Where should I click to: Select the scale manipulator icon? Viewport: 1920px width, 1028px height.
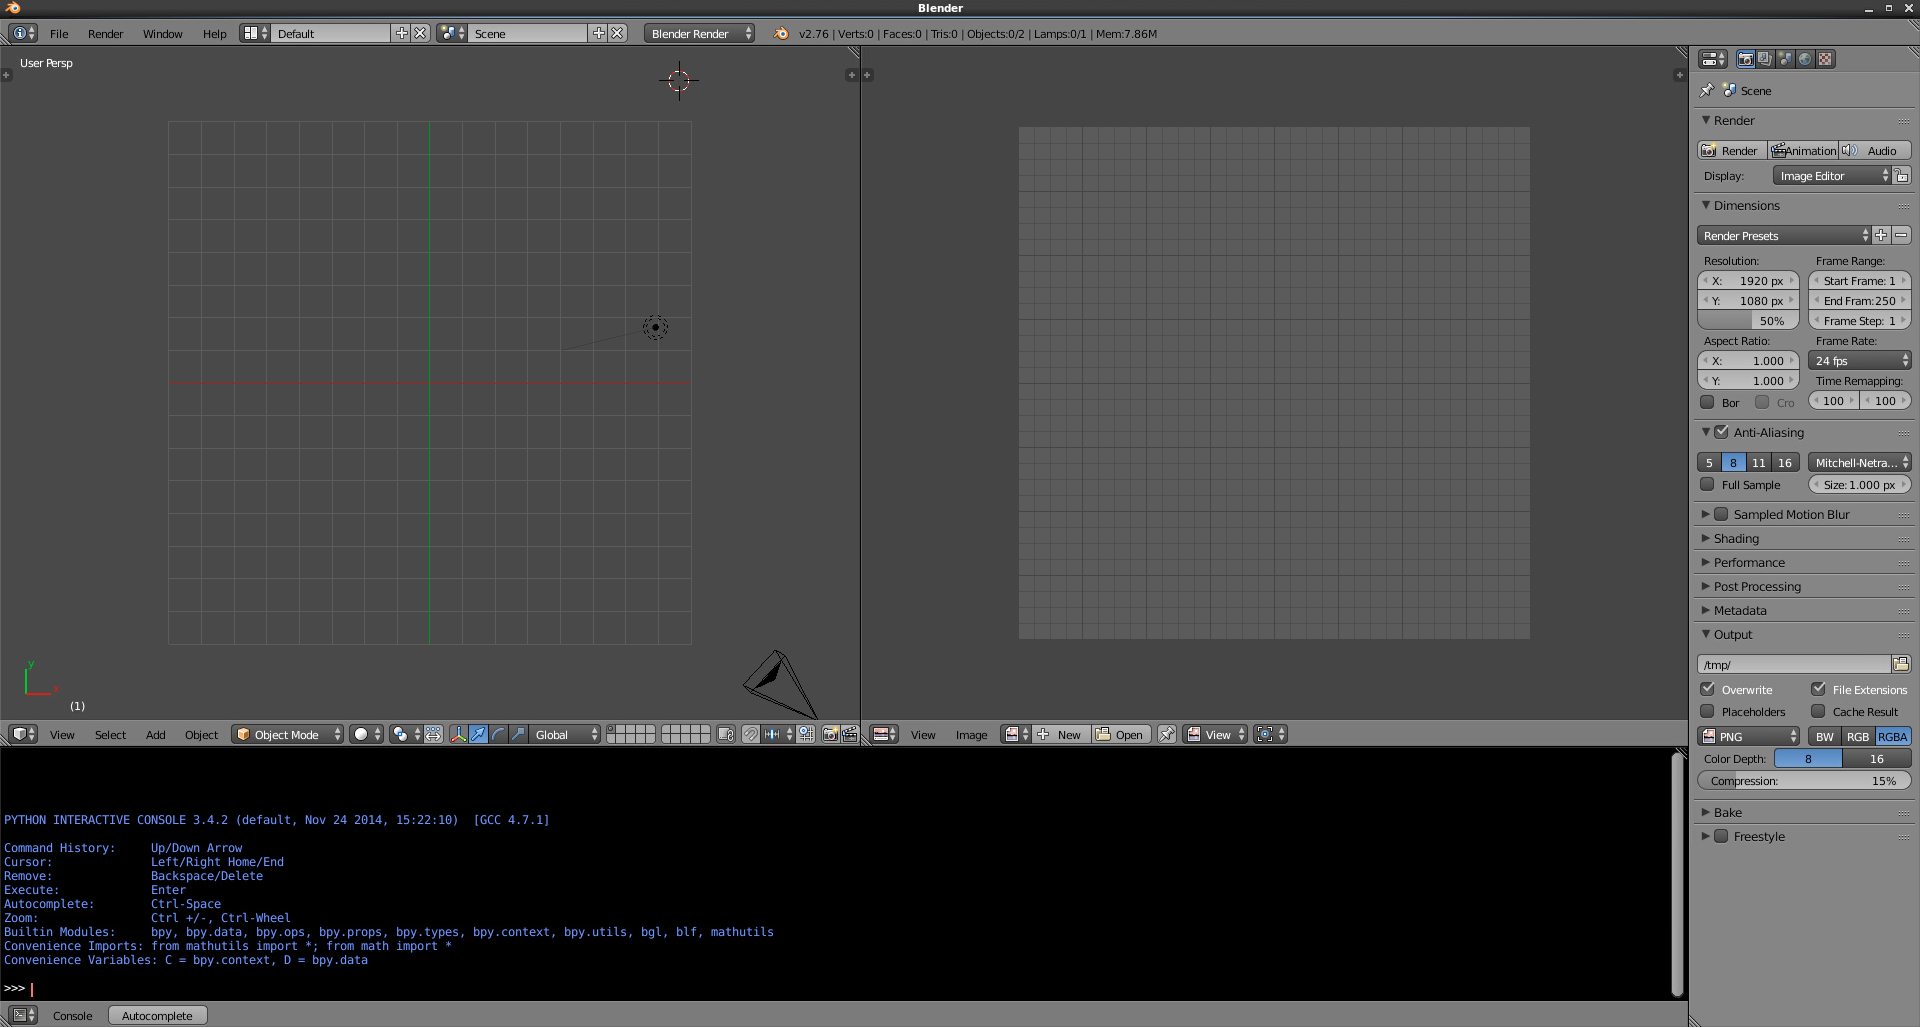(x=518, y=735)
